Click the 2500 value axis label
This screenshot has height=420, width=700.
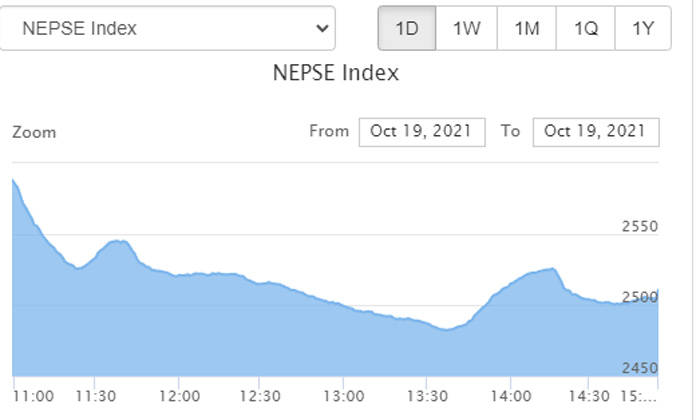[x=639, y=298]
